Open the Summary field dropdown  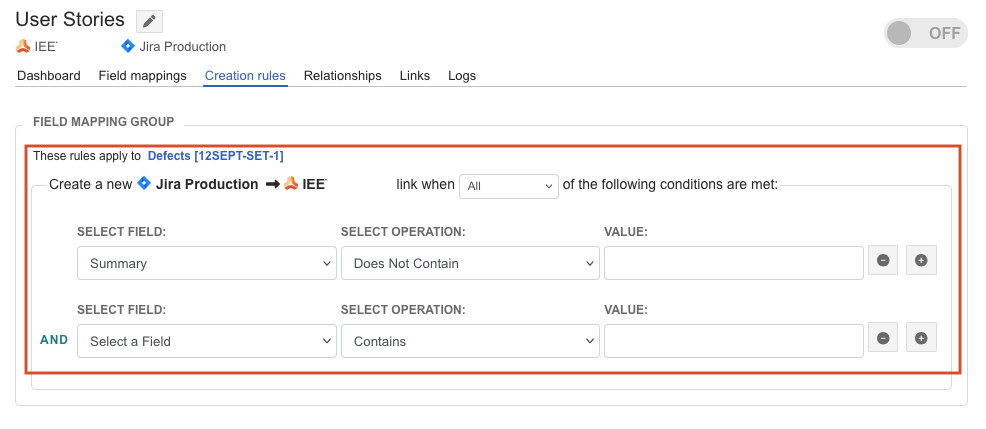point(207,263)
